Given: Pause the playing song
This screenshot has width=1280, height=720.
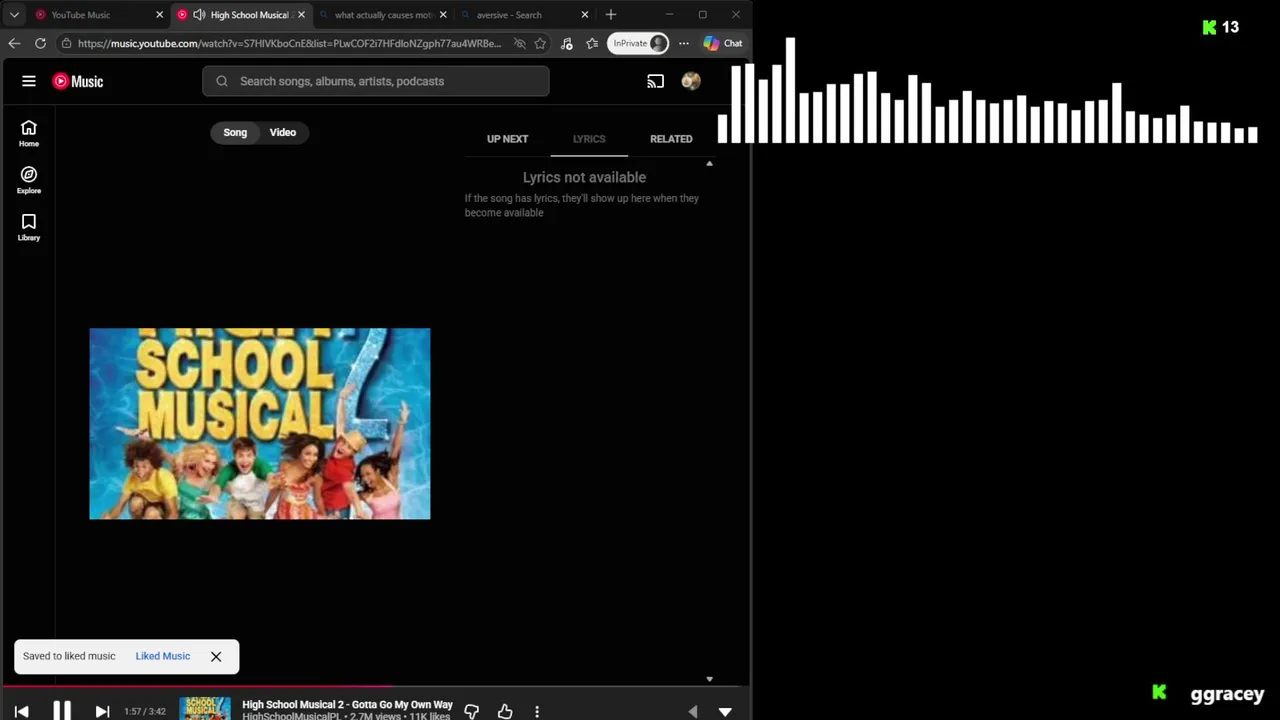Looking at the screenshot, I should pos(62,711).
